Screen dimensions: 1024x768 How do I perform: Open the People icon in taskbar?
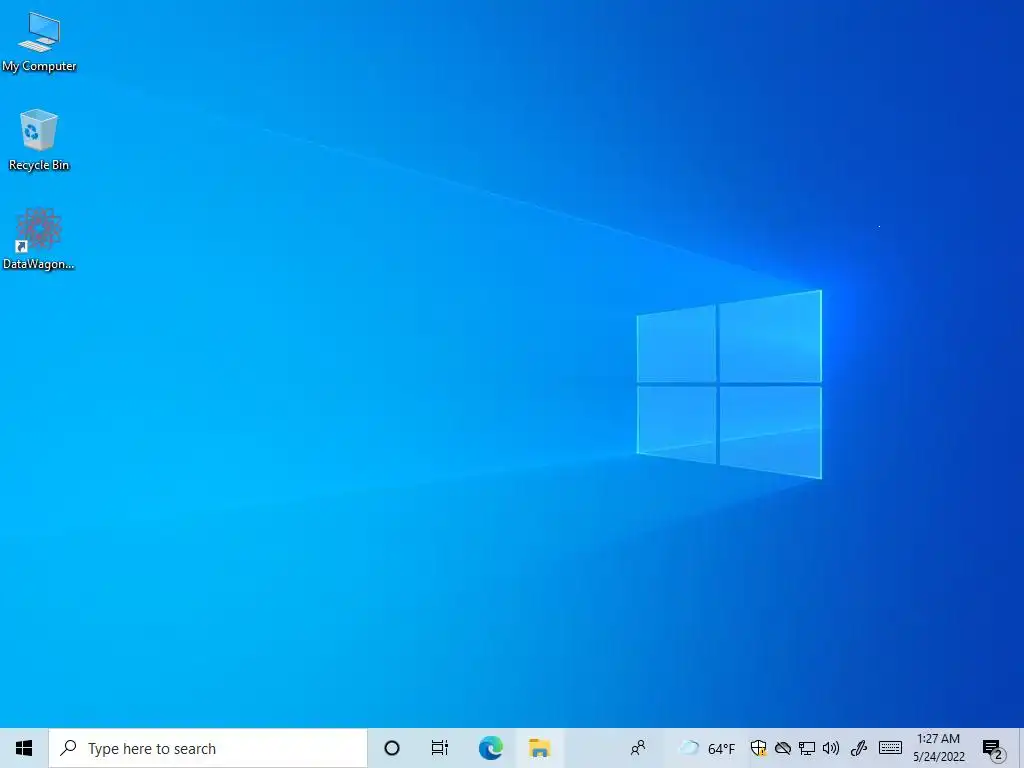pyautogui.click(x=638, y=748)
